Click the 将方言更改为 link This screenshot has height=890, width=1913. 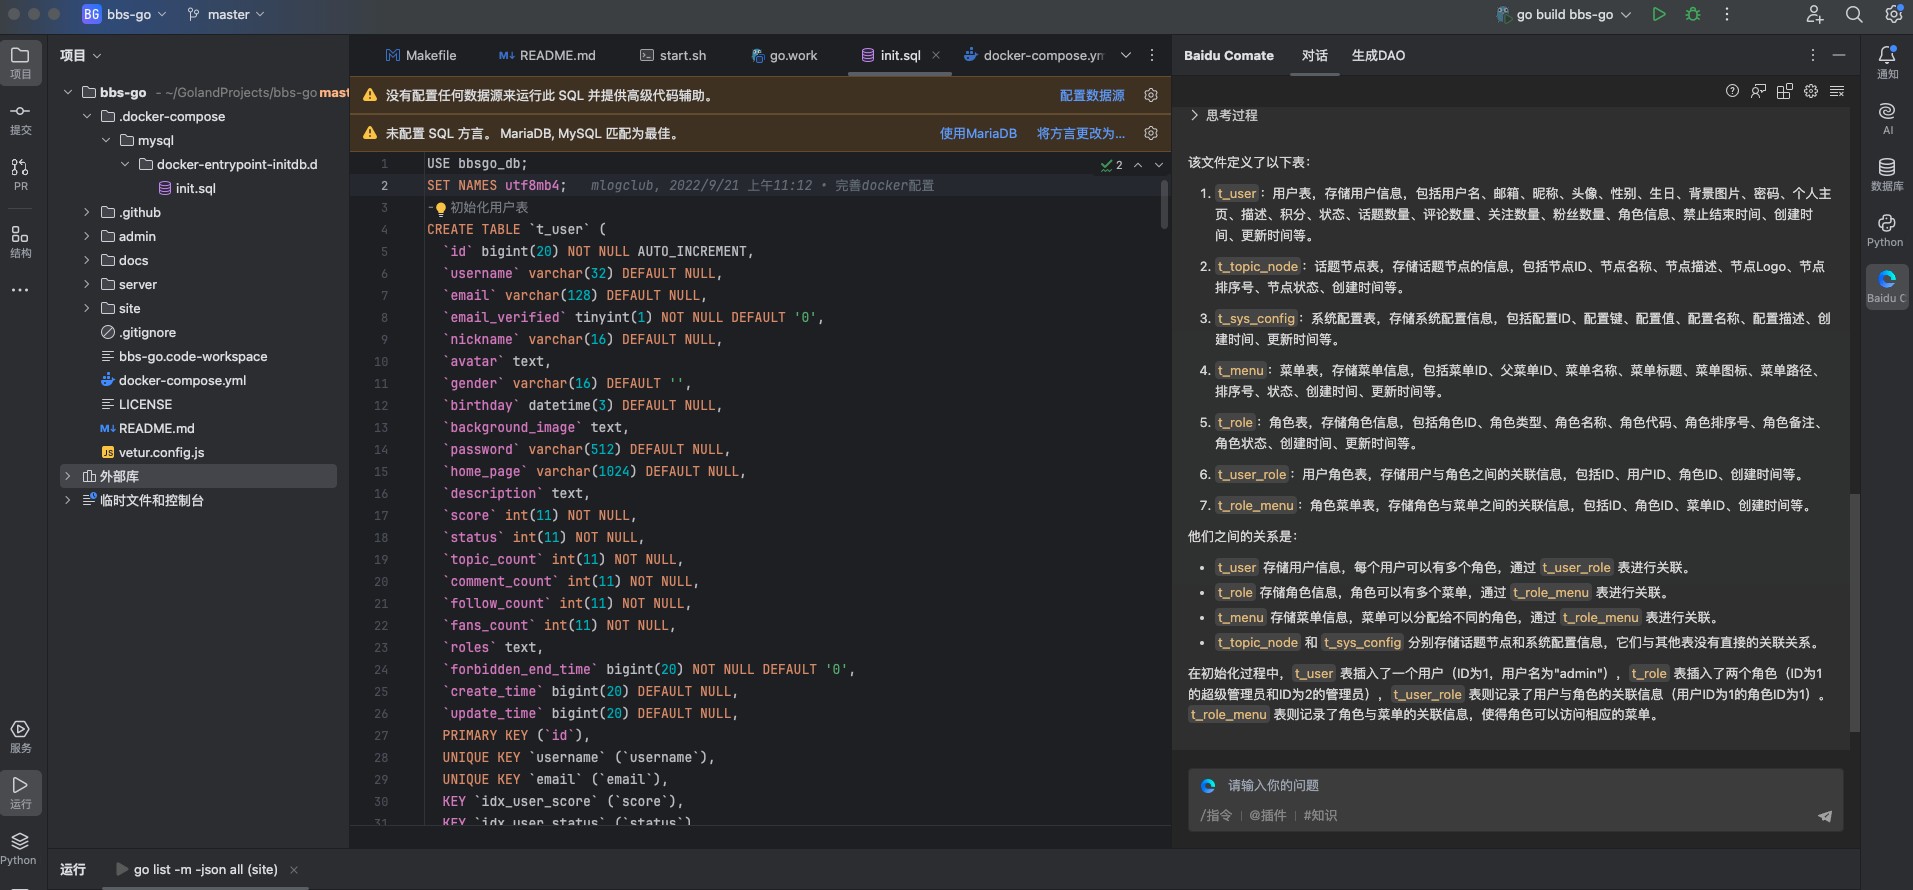(x=1081, y=133)
